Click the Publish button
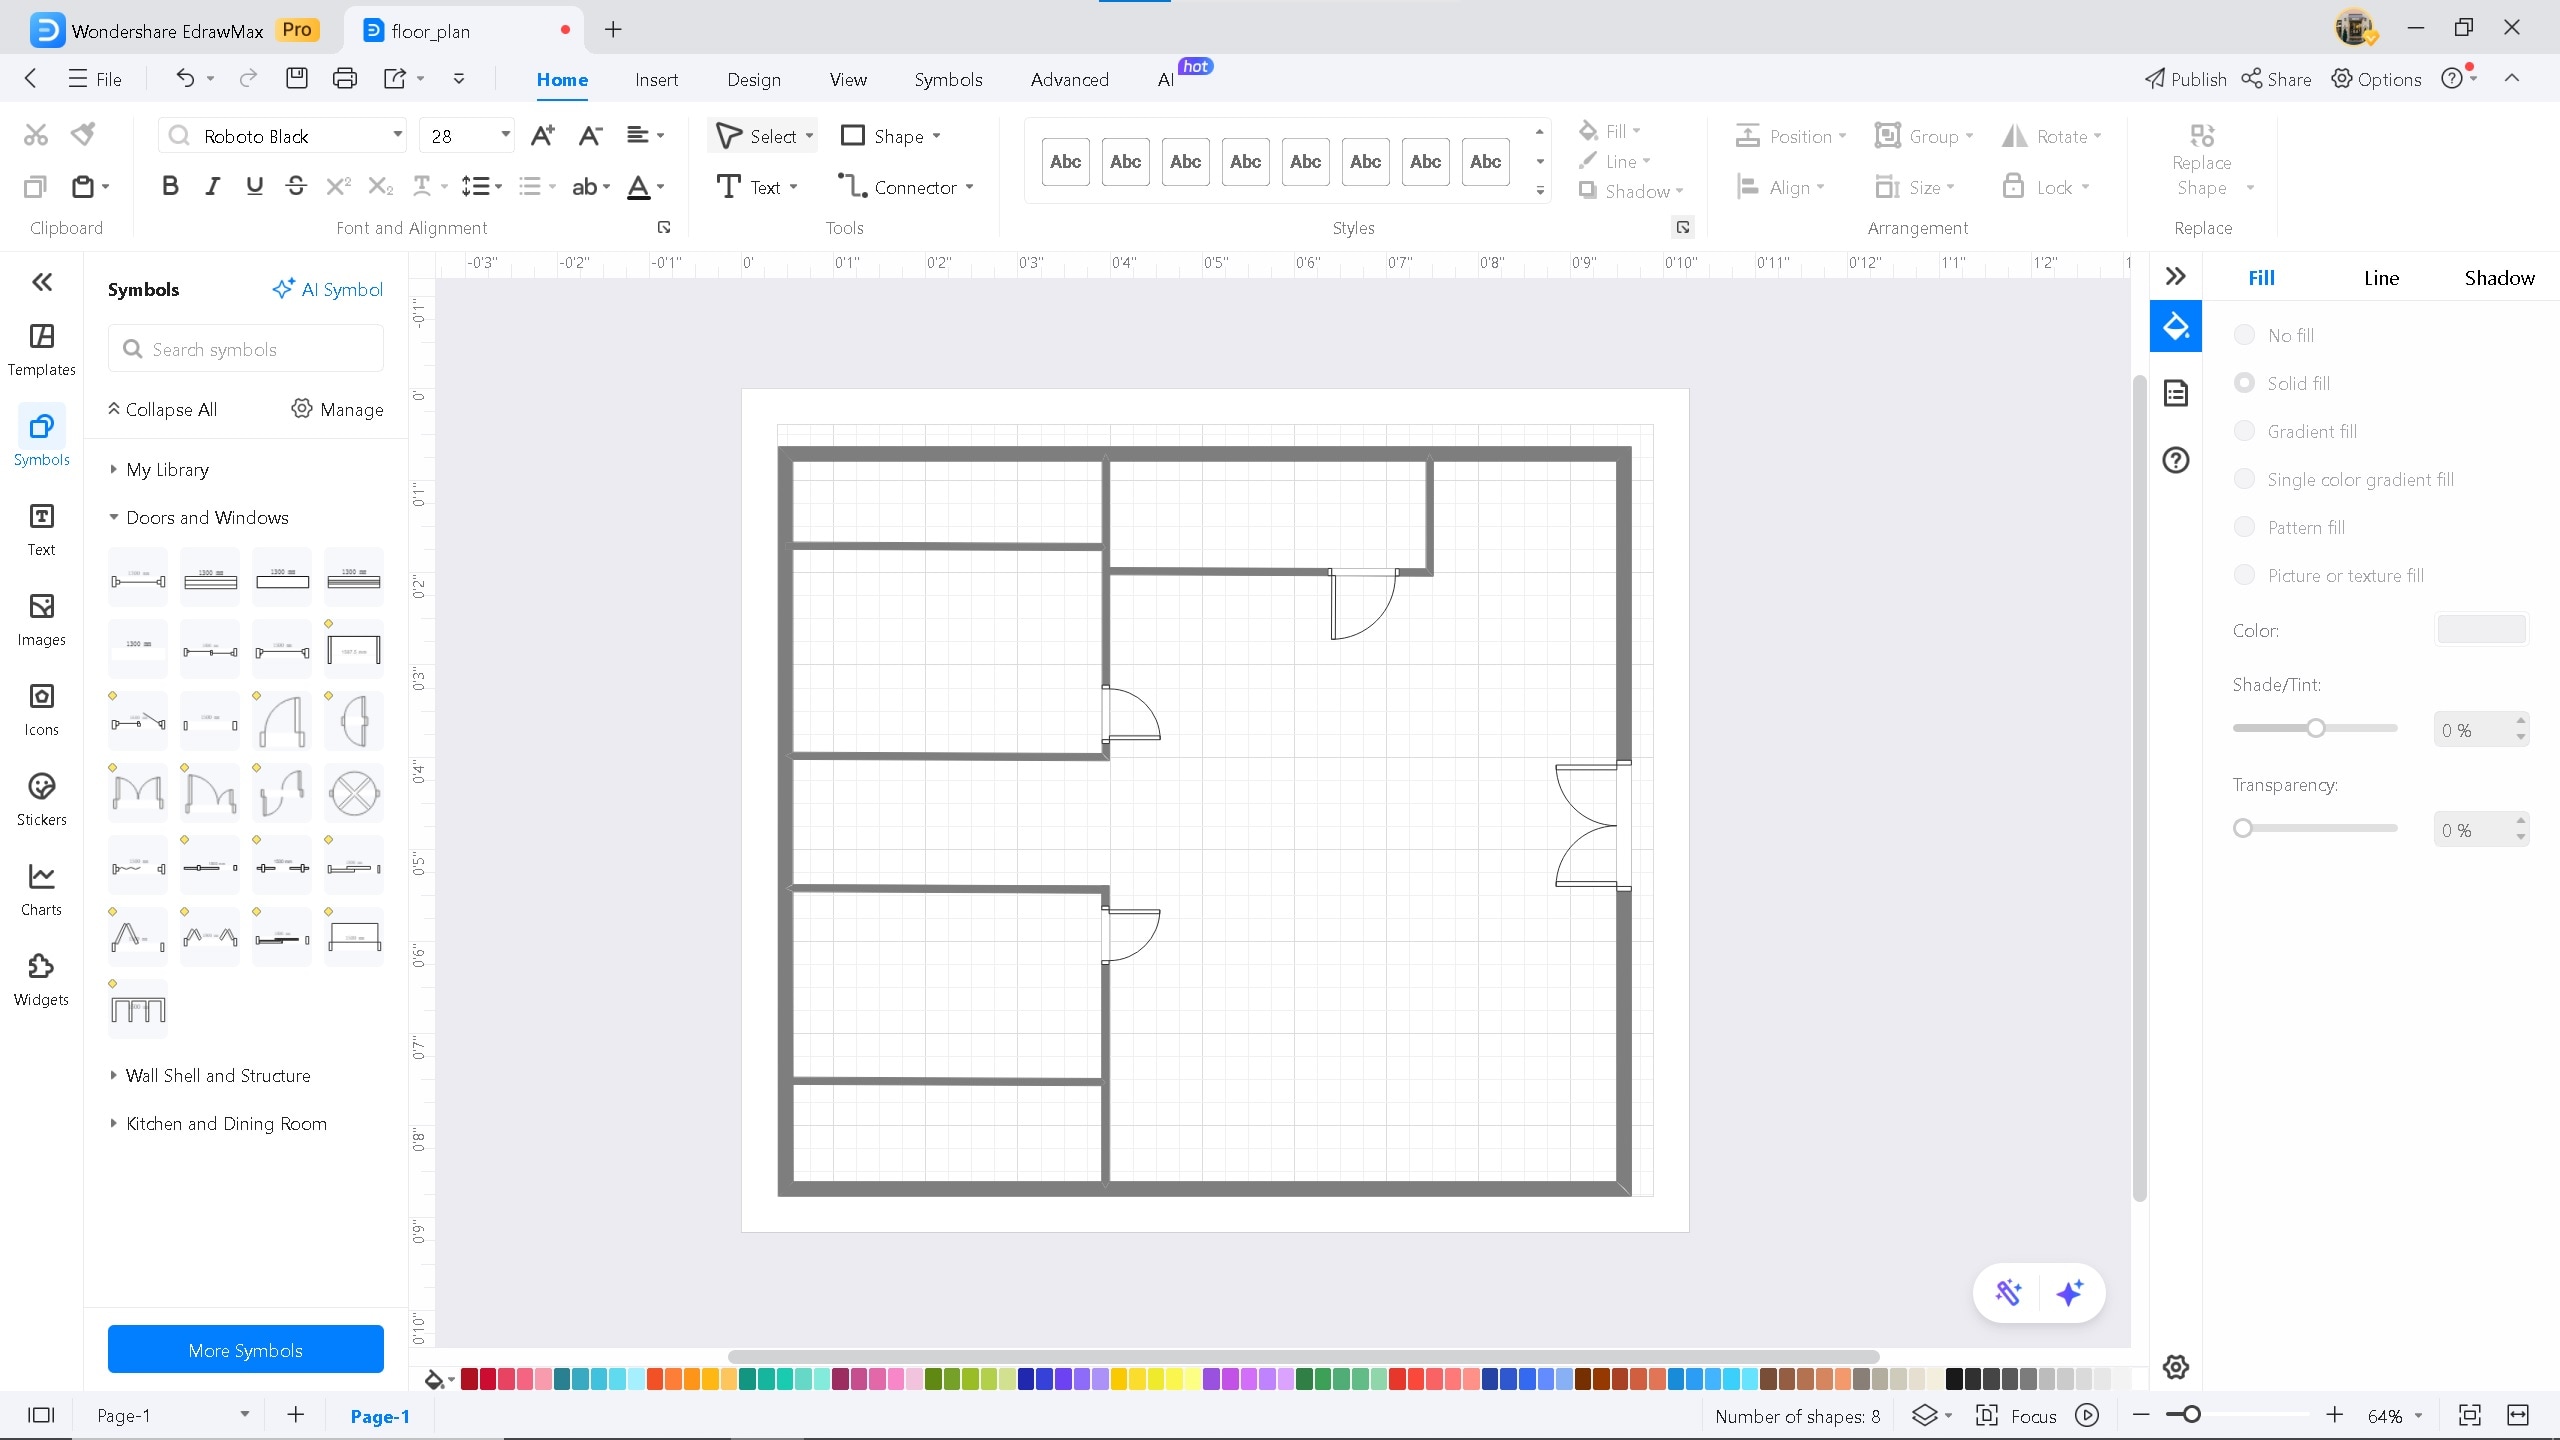Image resolution: width=2560 pixels, height=1440 pixels. [x=2185, y=79]
